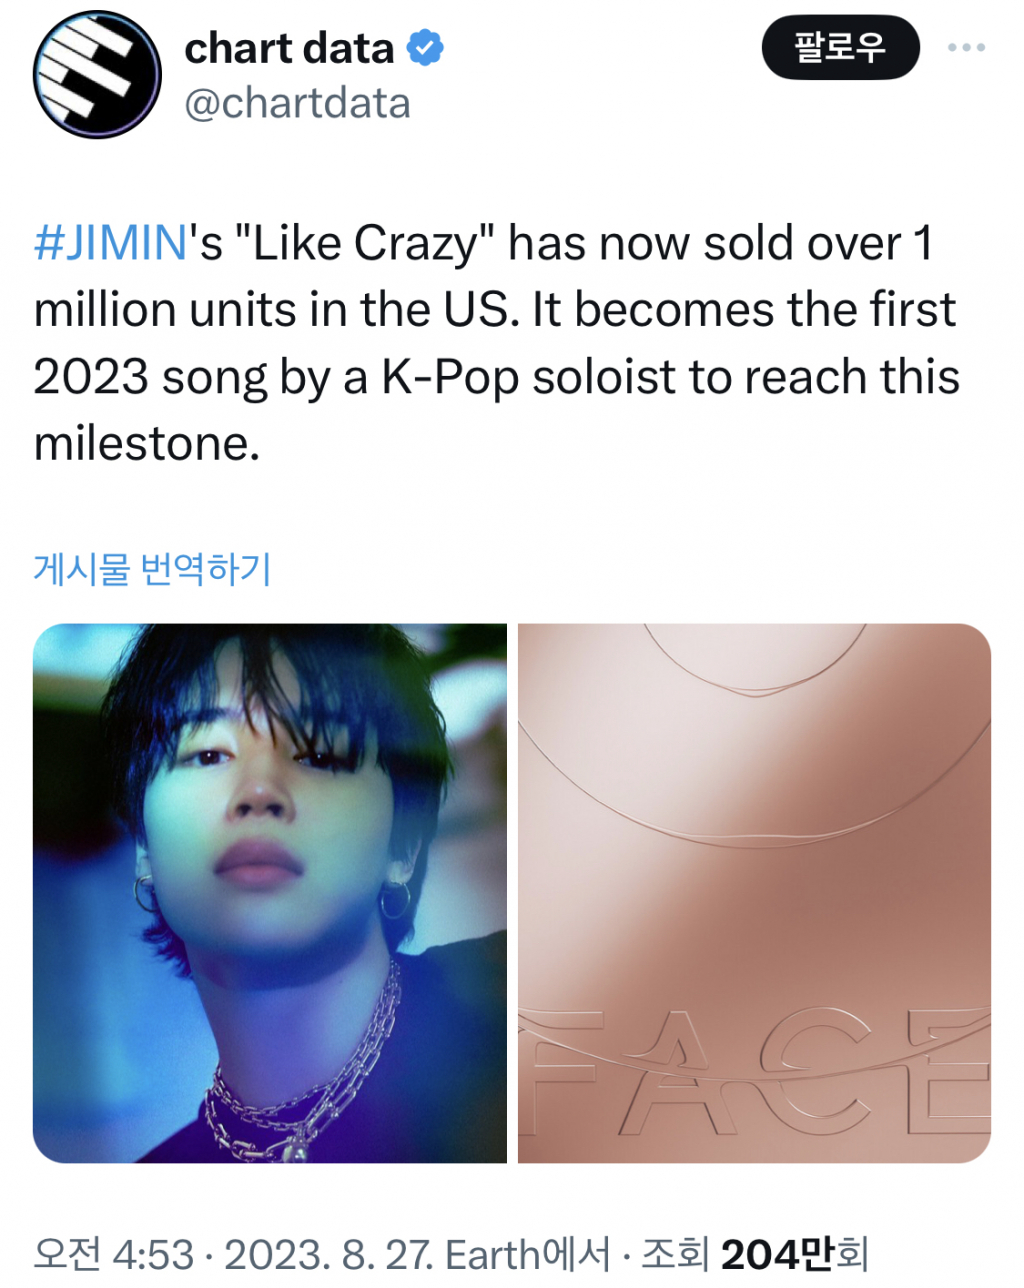Image resolution: width=1024 pixels, height=1288 pixels.
Task: Open the 2023. 8. 27. post date
Action: 329,1254
